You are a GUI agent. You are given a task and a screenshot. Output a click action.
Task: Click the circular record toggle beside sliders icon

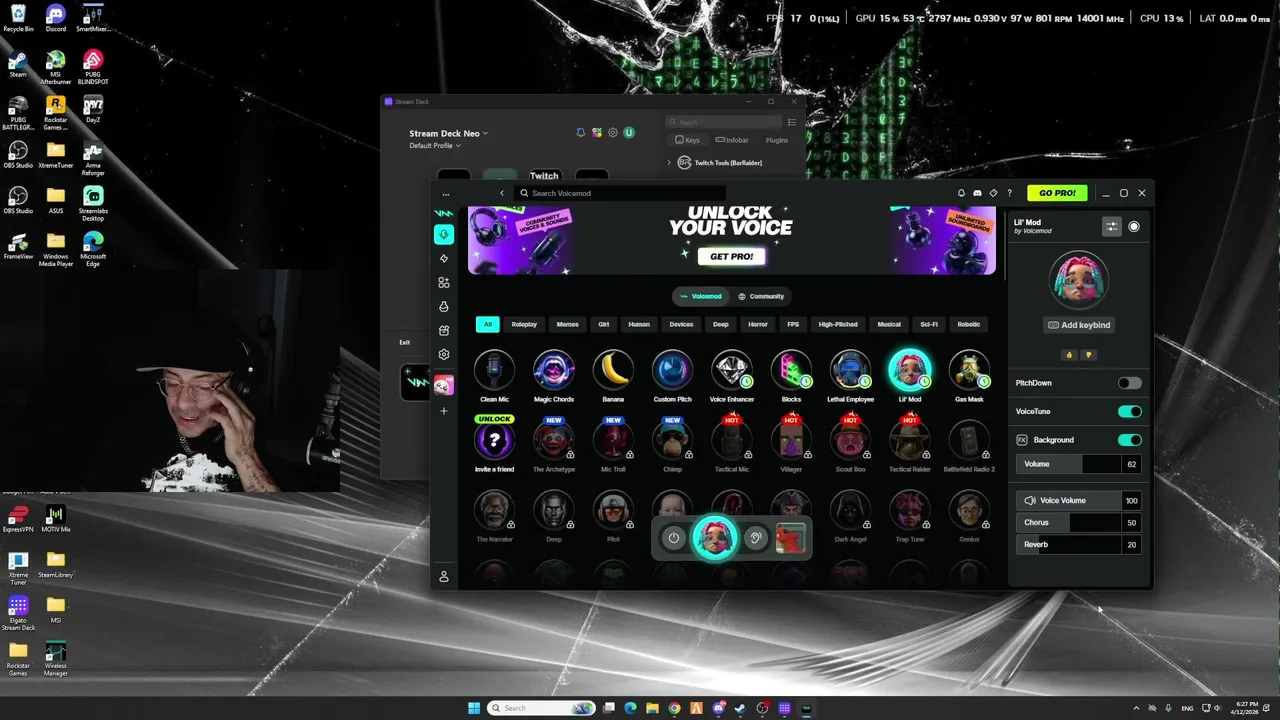1134,226
